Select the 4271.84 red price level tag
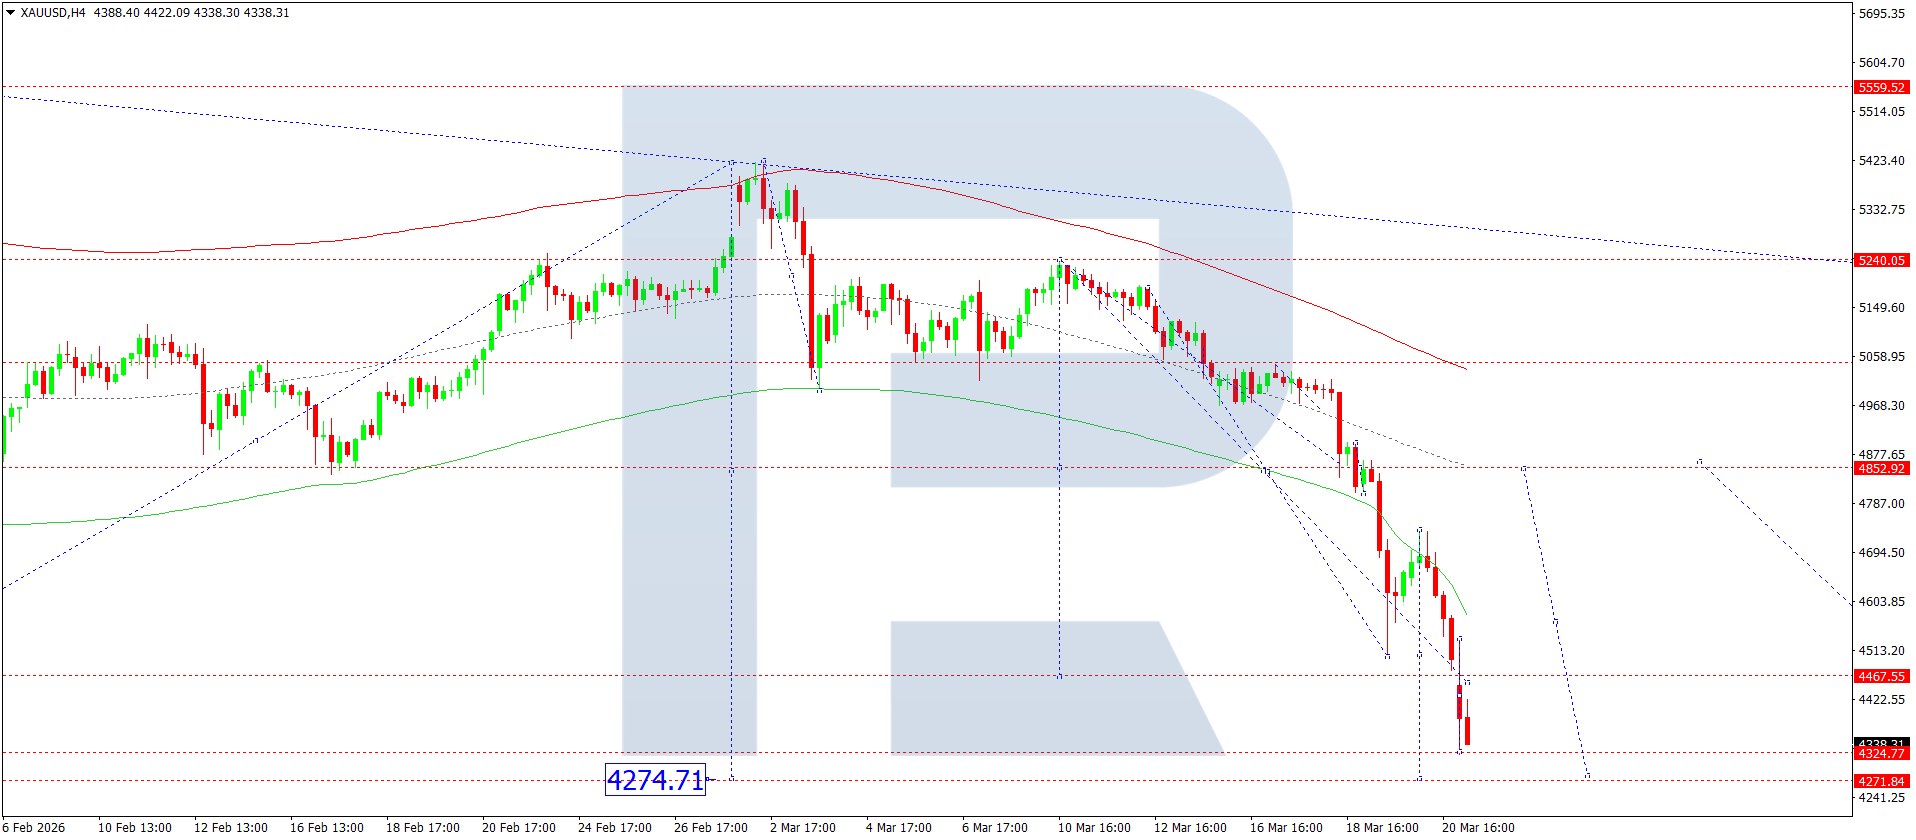 1881,782
